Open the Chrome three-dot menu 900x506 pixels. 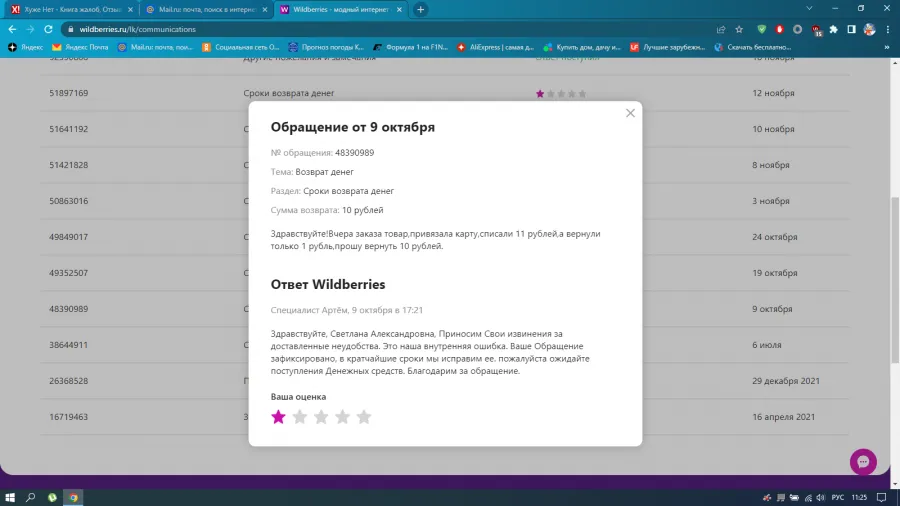[888, 29]
